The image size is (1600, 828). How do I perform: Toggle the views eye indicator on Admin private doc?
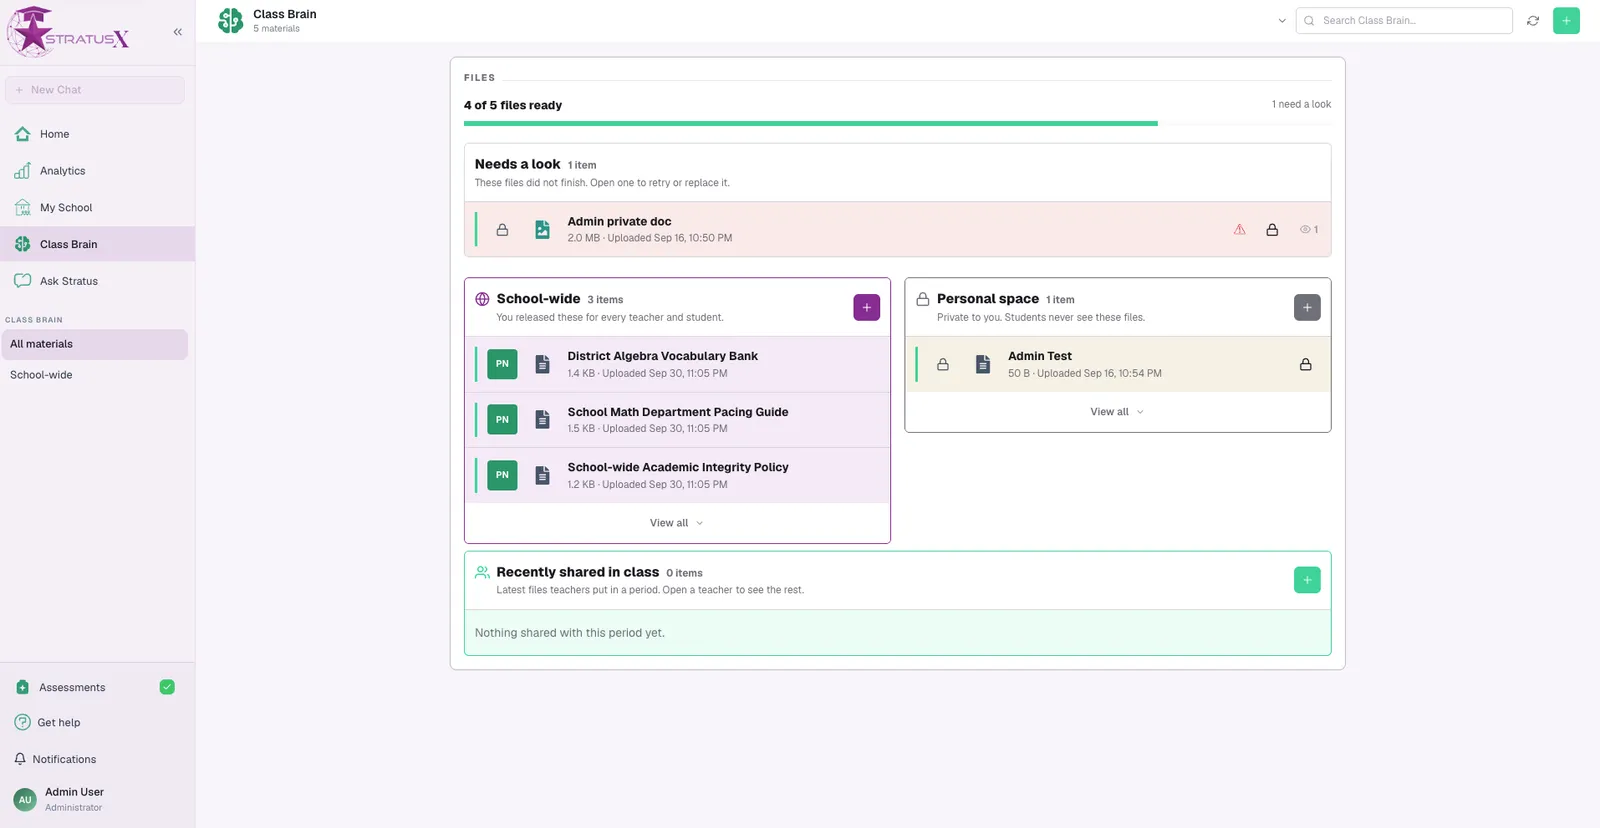1309,230
